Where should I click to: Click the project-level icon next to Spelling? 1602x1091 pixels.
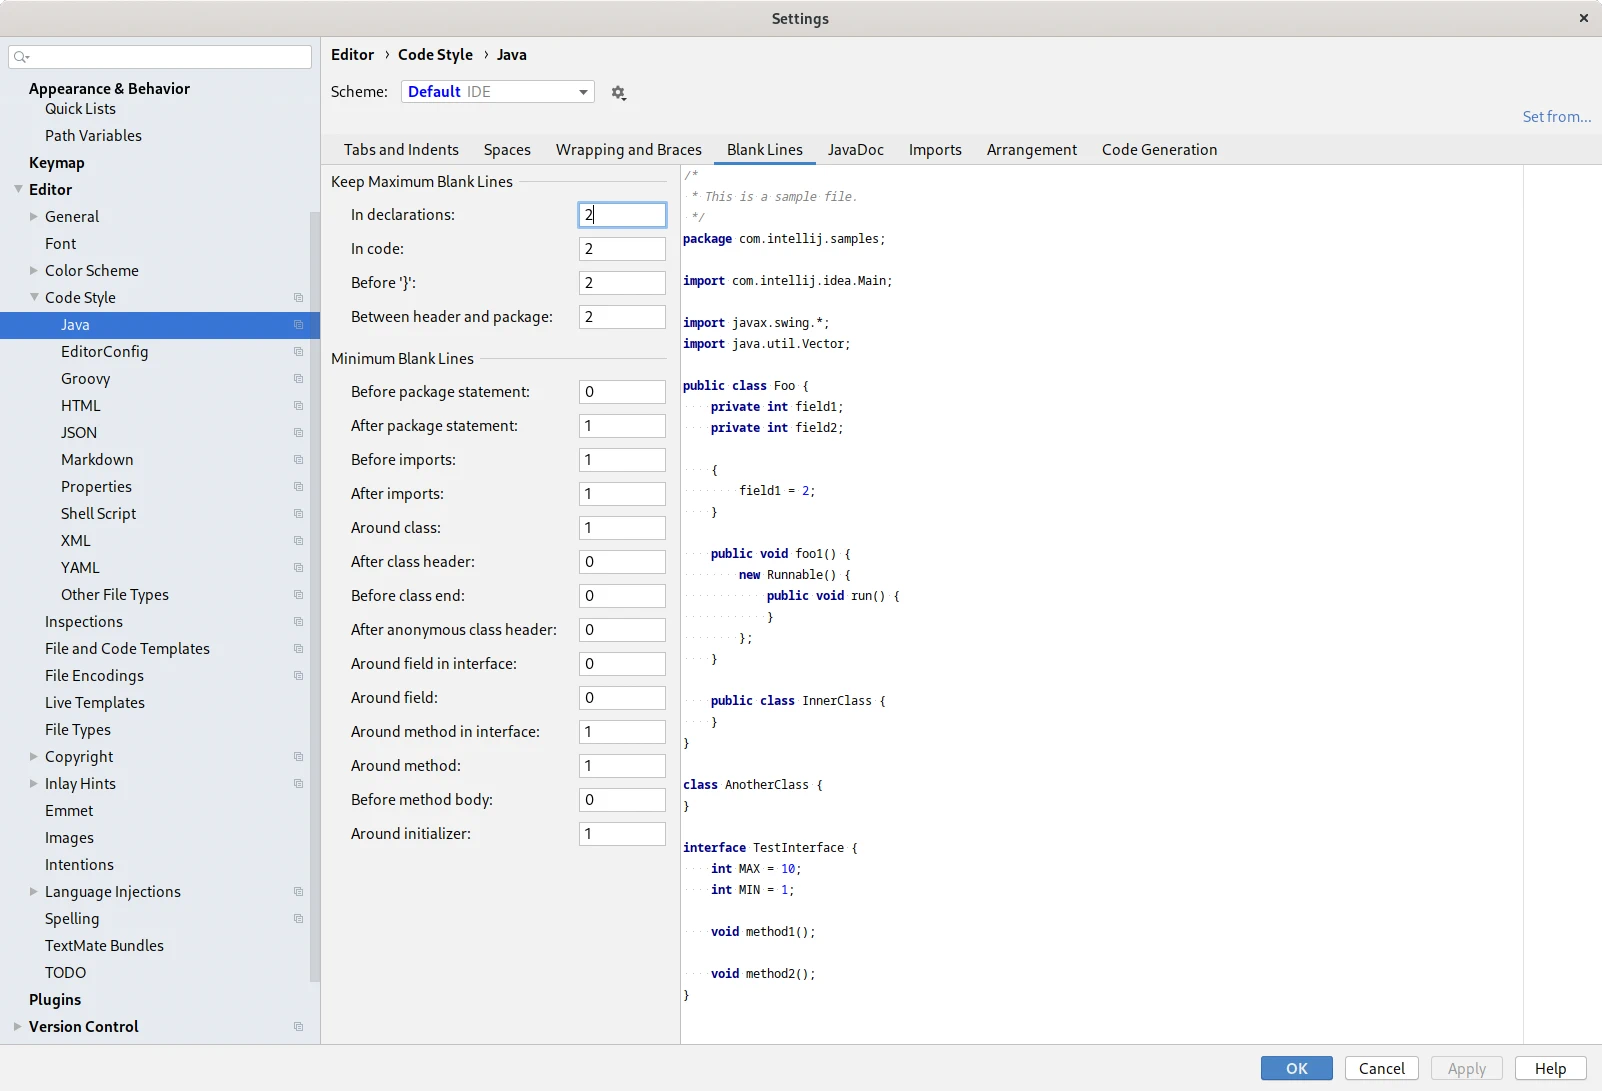[x=298, y=919]
